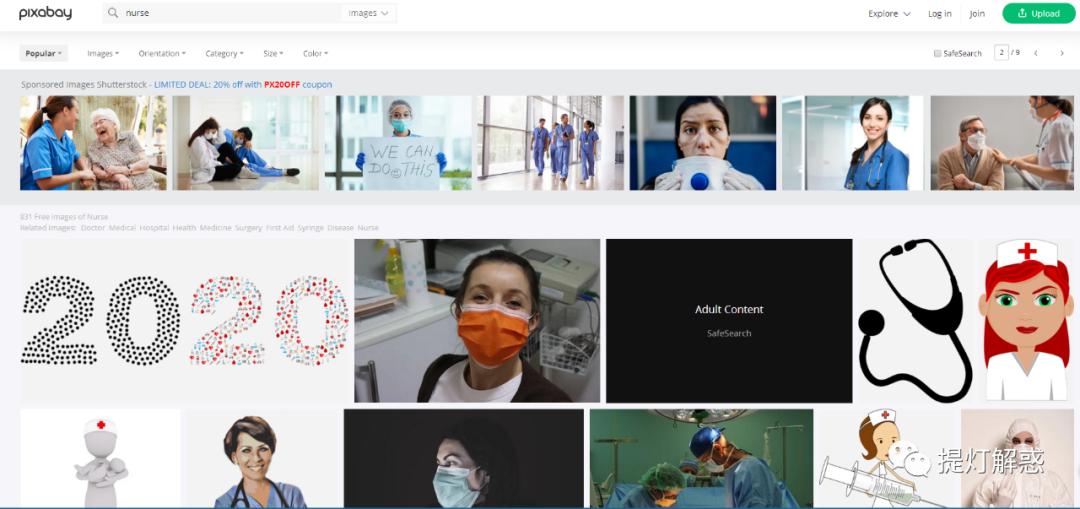The image size is (1080, 509).
Task: Go to next results page arrow
Action: click(x=1061, y=53)
